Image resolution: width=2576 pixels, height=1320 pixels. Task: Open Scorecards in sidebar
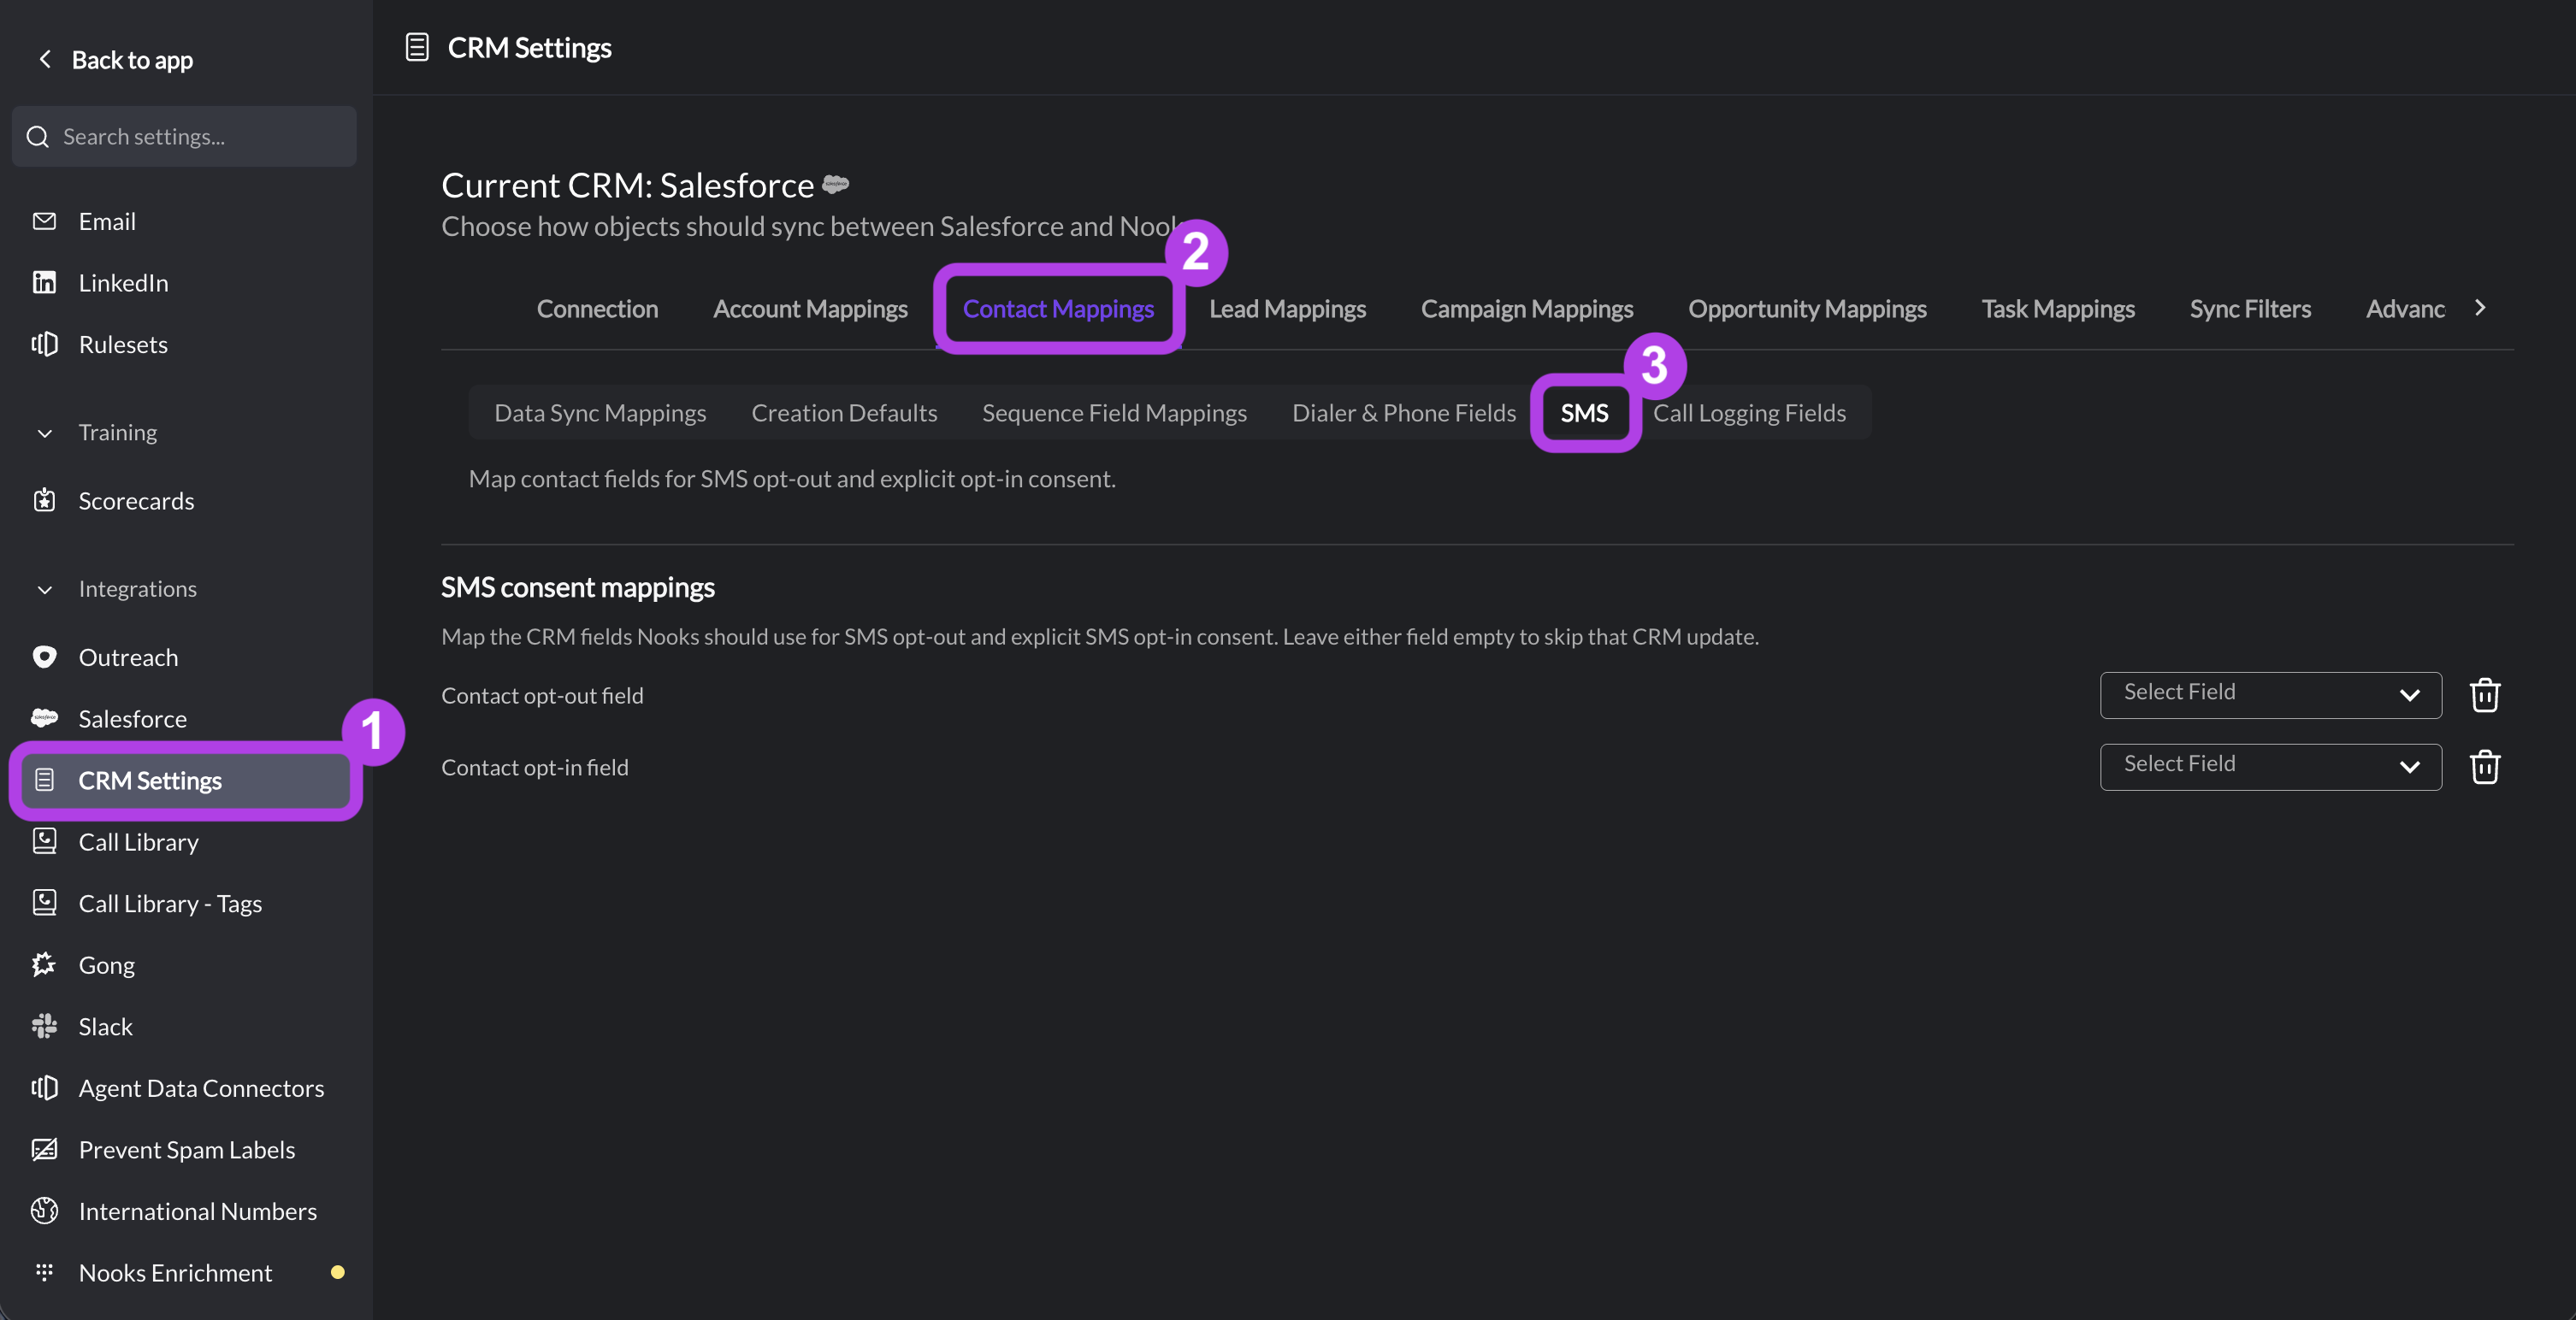coord(136,500)
